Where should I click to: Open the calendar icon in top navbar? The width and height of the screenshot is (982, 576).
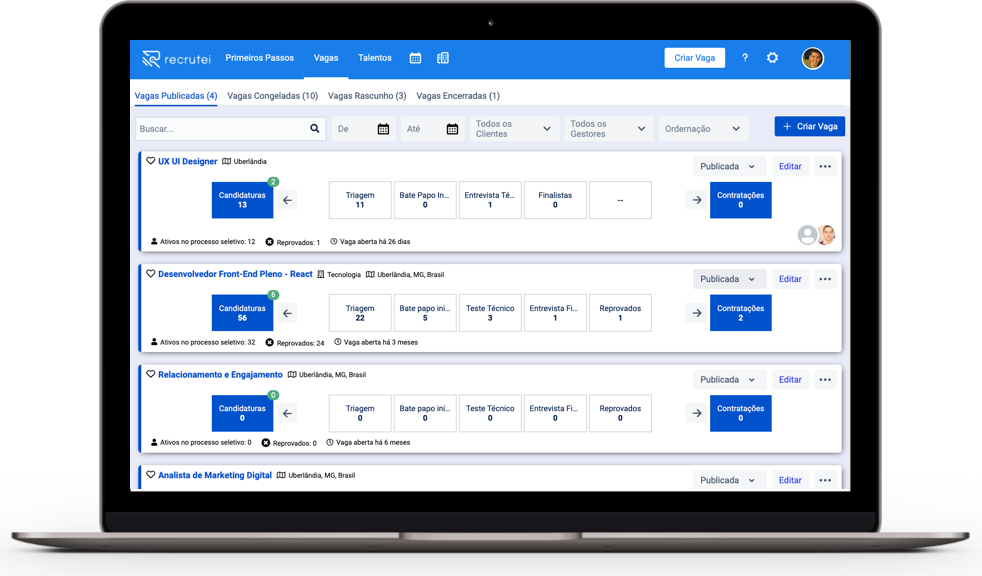(415, 58)
